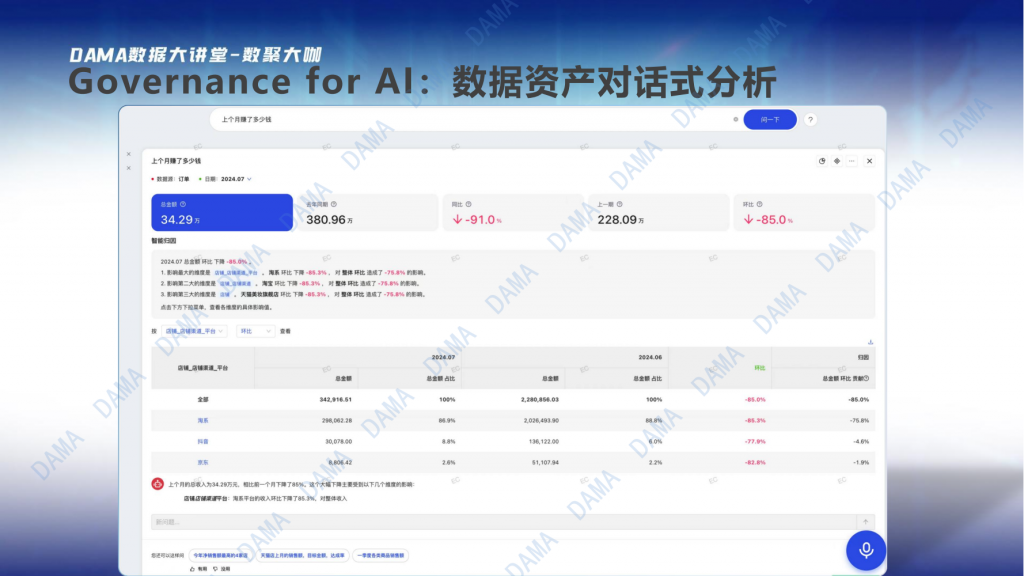Click the 店铺 link in attribution line 3
Viewport: 1024px width, 576px height.
[225, 295]
